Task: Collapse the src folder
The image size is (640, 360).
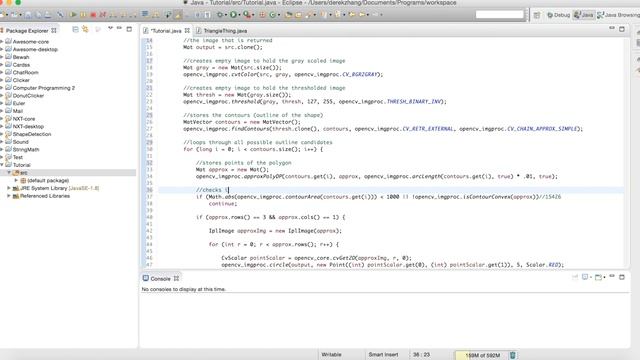Action: point(9,173)
